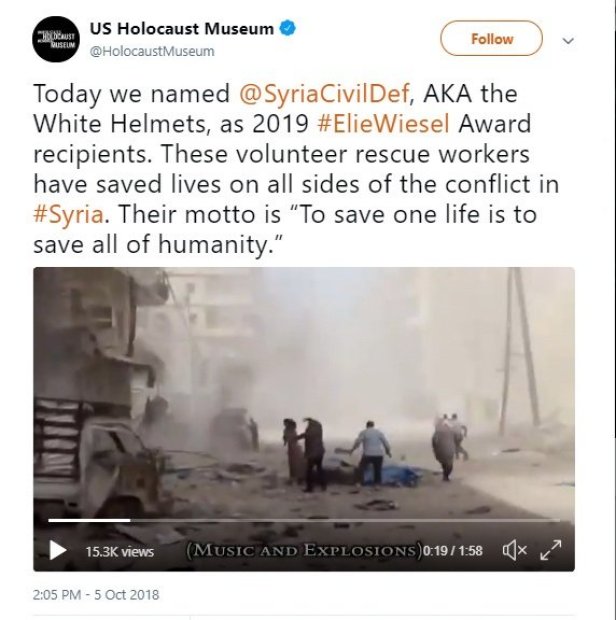Open the #Syria hashtag link

point(68,215)
